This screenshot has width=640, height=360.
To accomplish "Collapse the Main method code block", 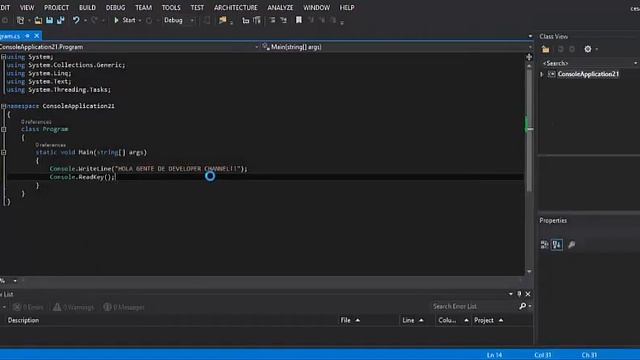I will click(x=3, y=153).
